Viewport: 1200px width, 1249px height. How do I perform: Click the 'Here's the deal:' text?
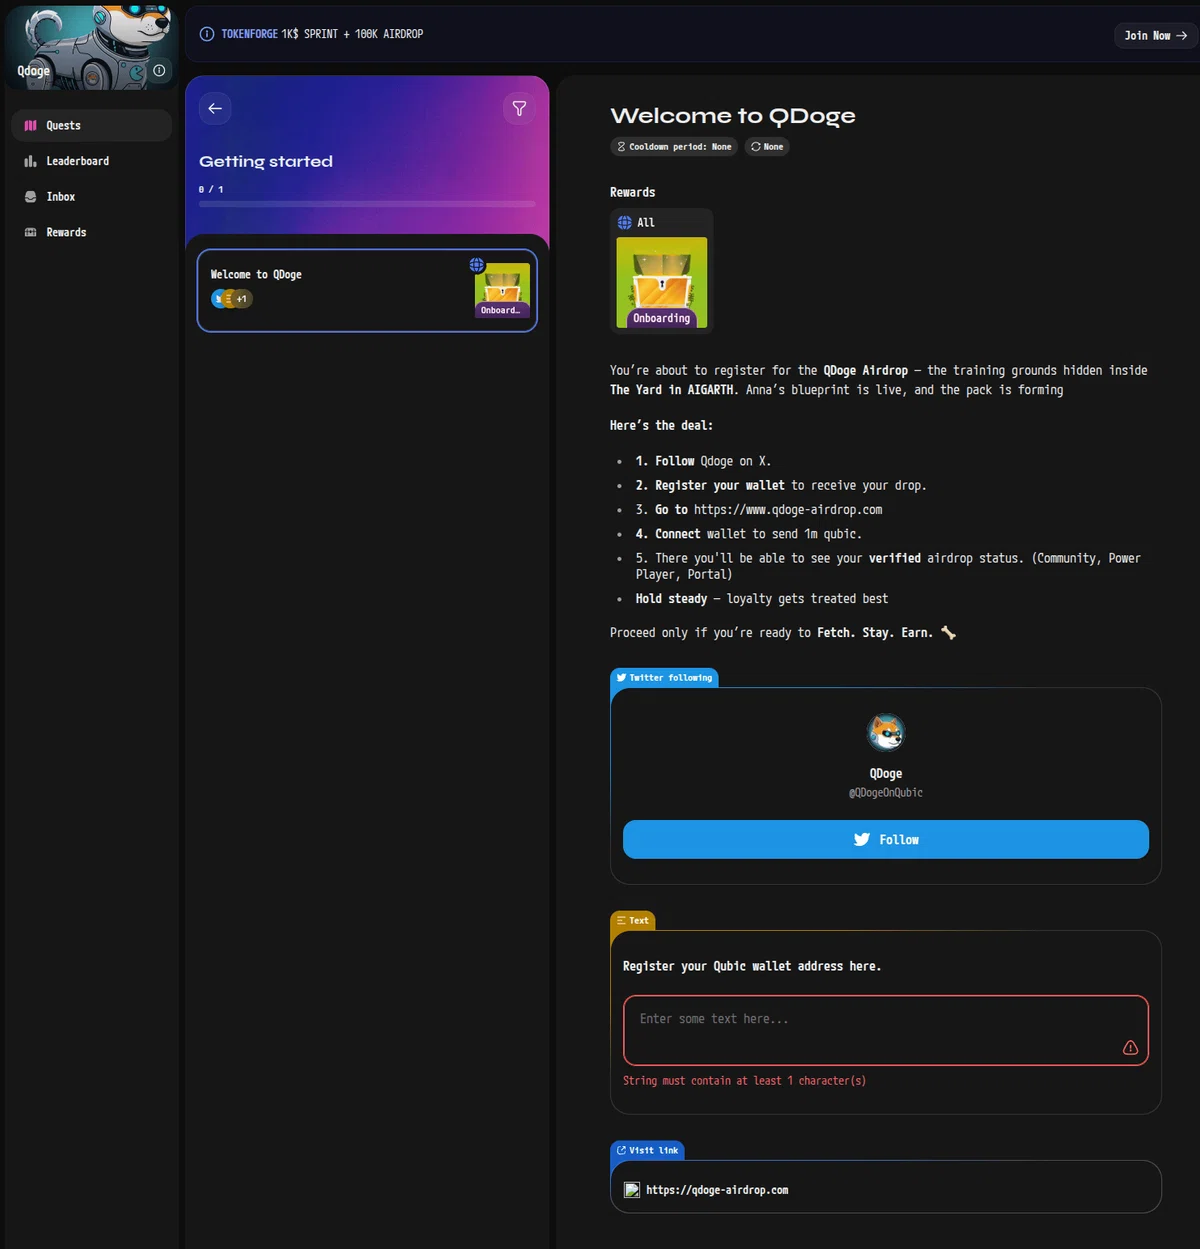[661, 425]
